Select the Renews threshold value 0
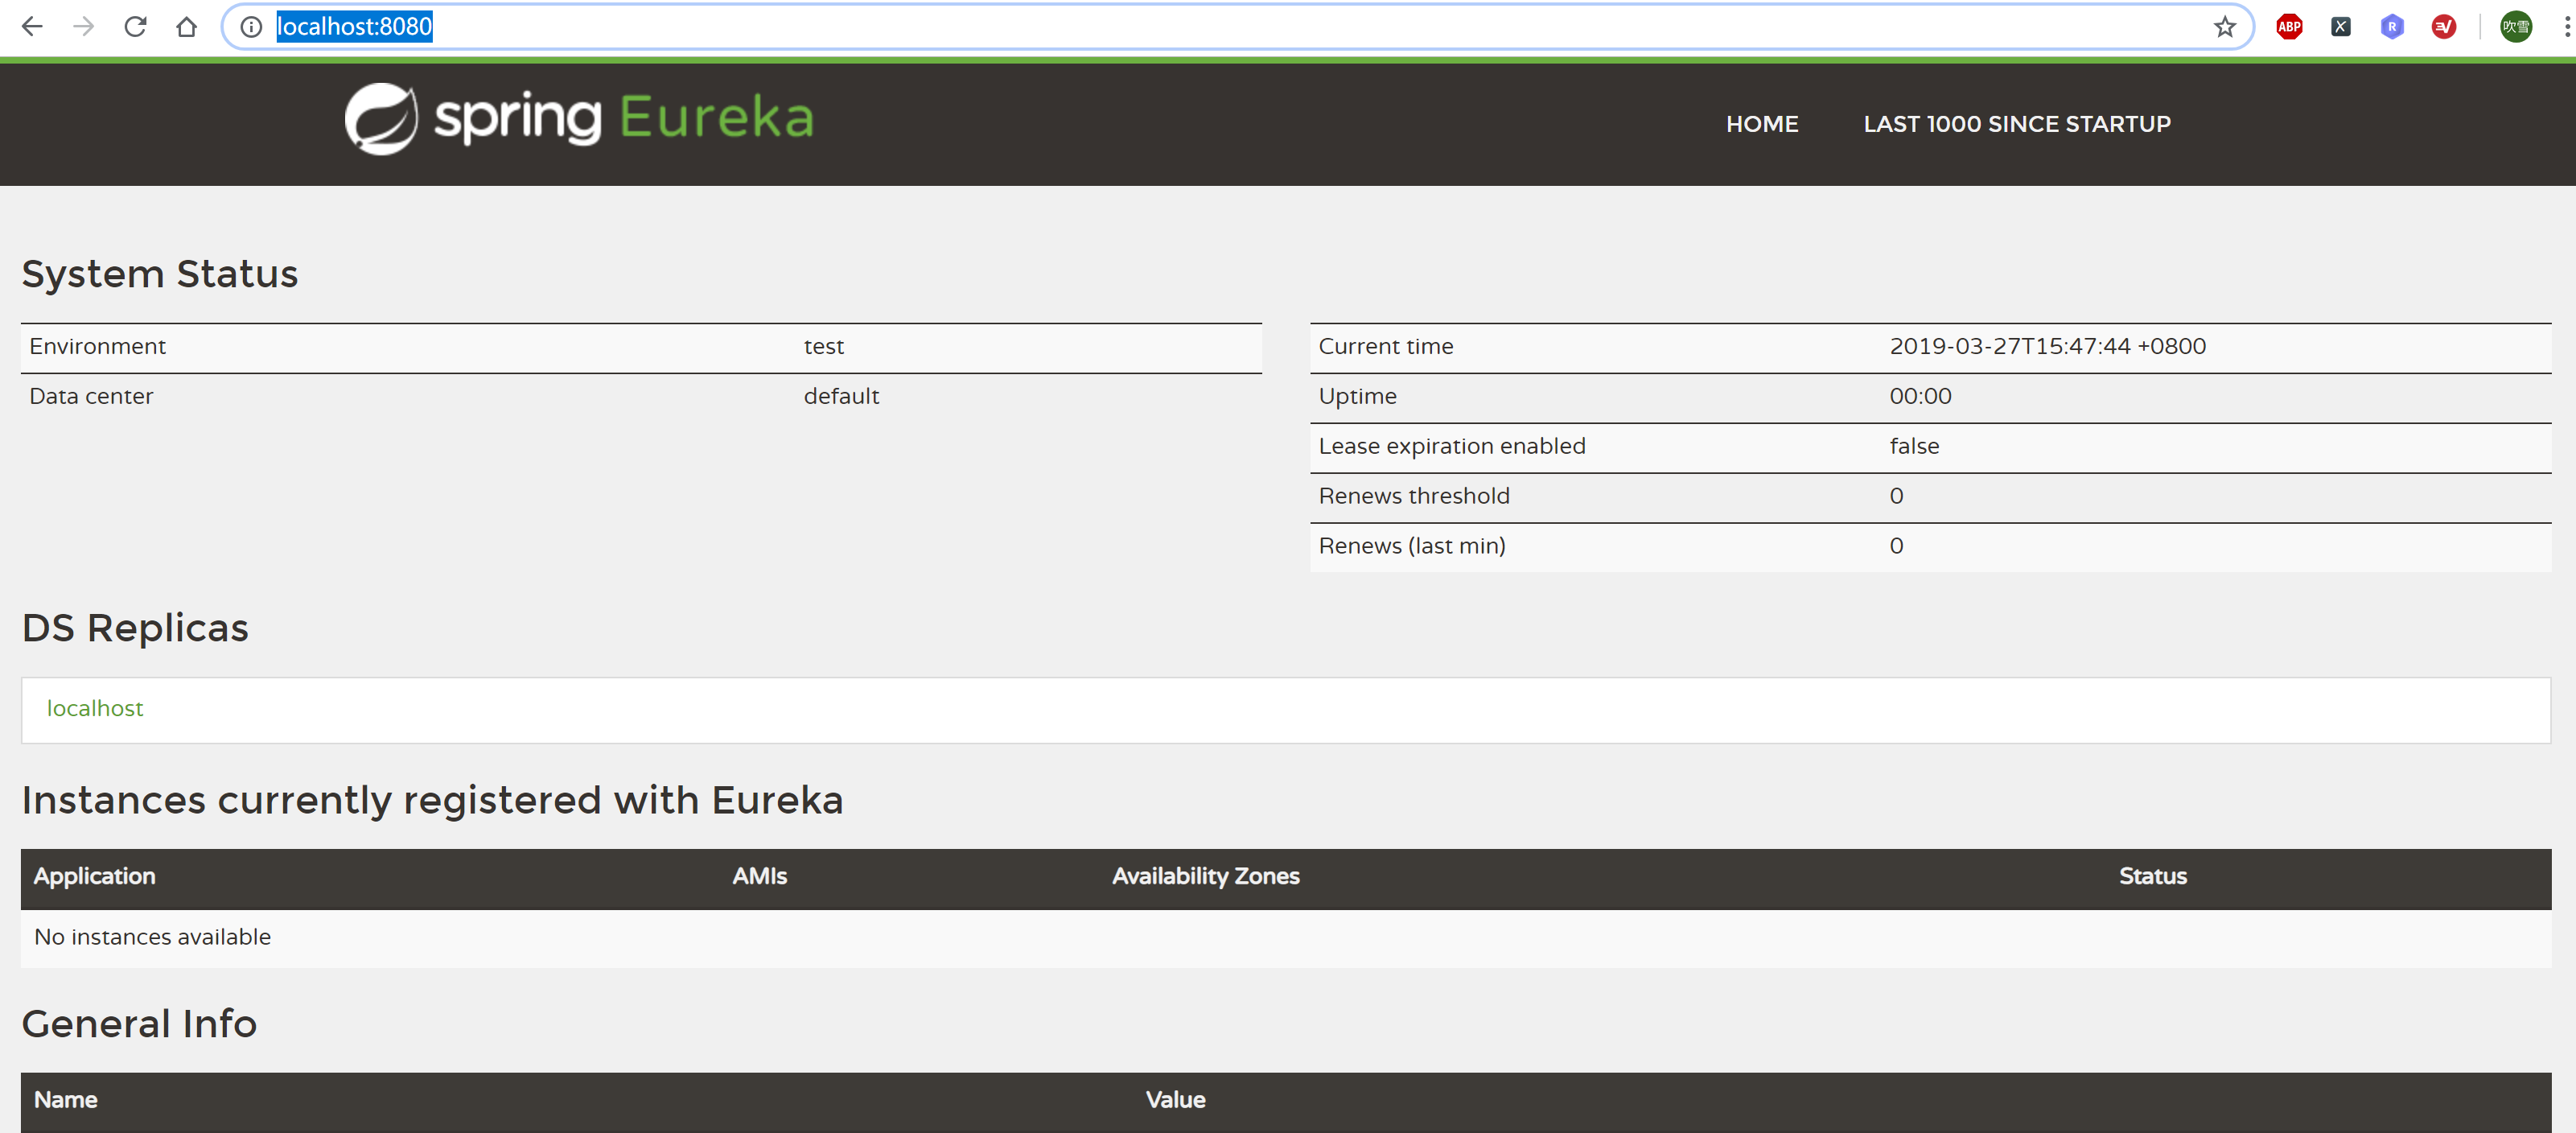2576x1133 pixels. click(x=1896, y=496)
